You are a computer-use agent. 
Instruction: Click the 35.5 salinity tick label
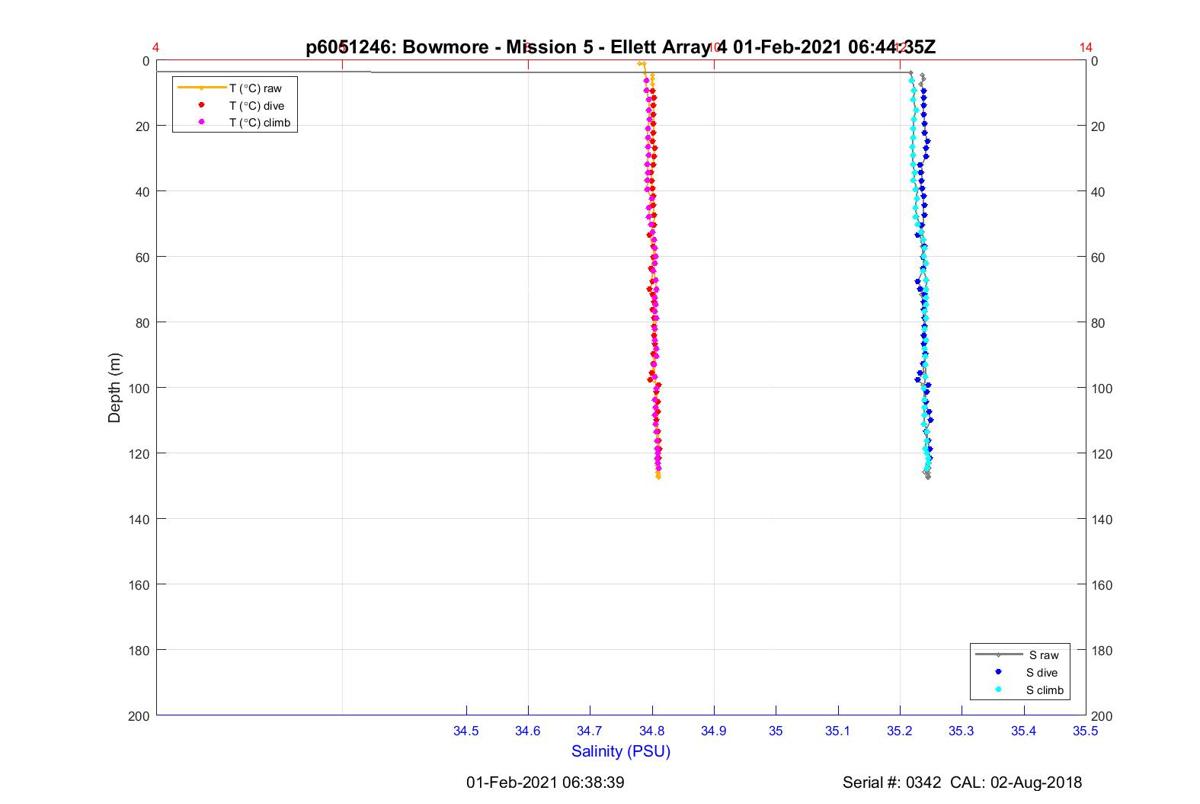(x=1086, y=732)
